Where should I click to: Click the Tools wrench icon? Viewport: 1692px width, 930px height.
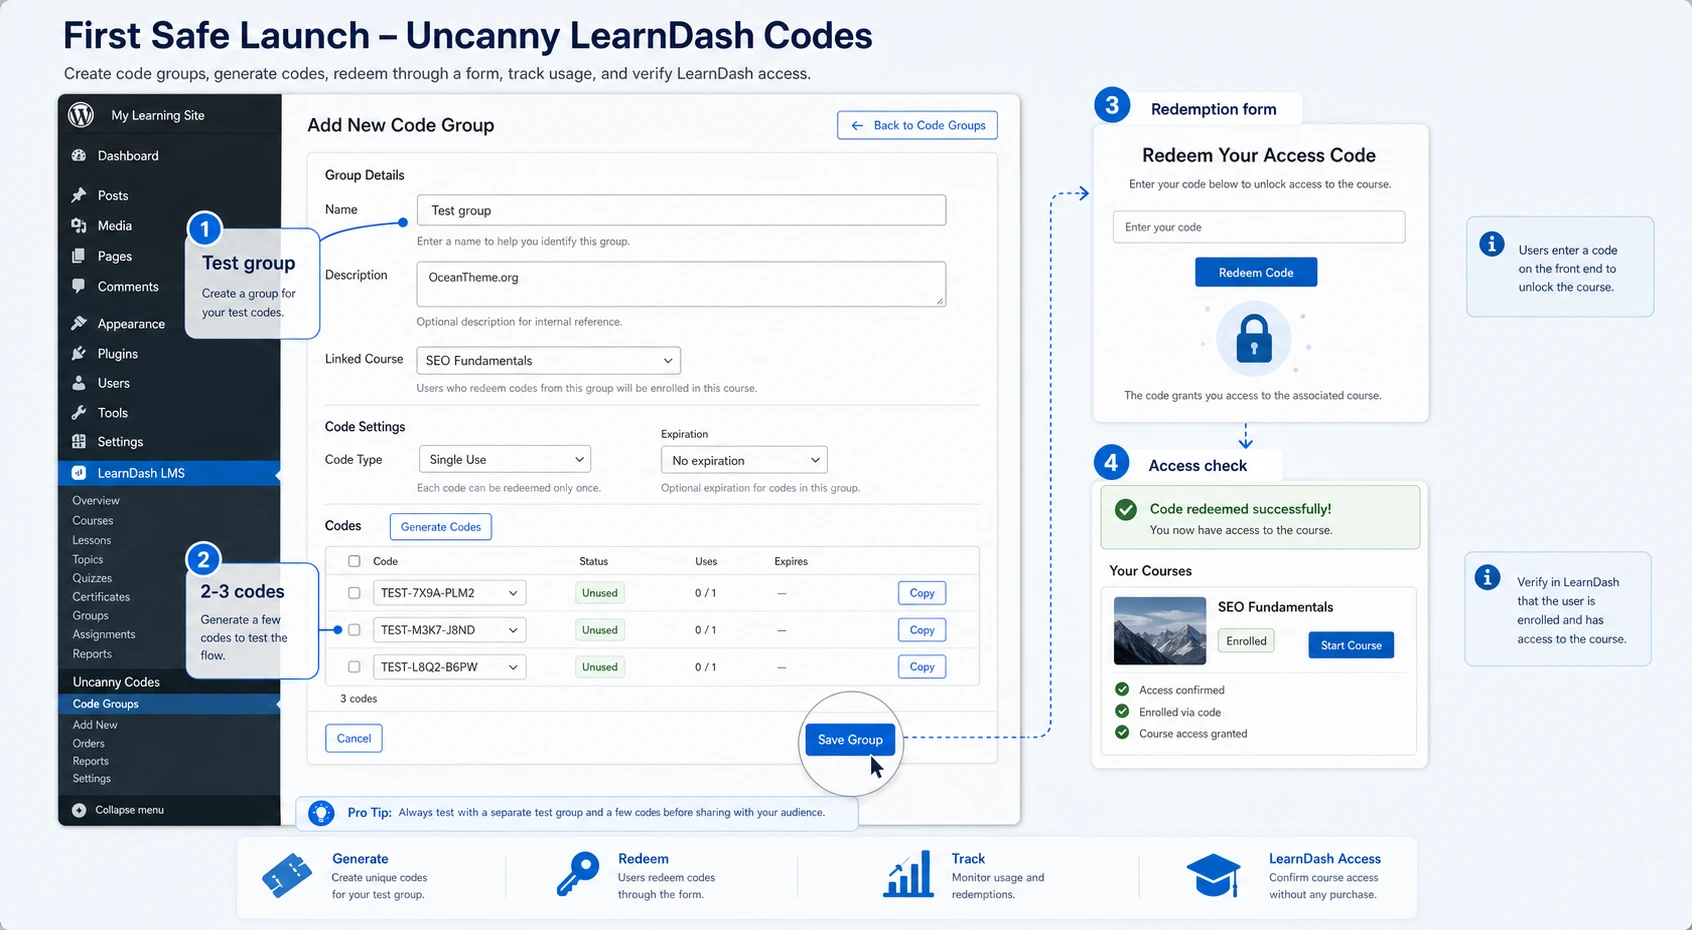coord(79,412)
